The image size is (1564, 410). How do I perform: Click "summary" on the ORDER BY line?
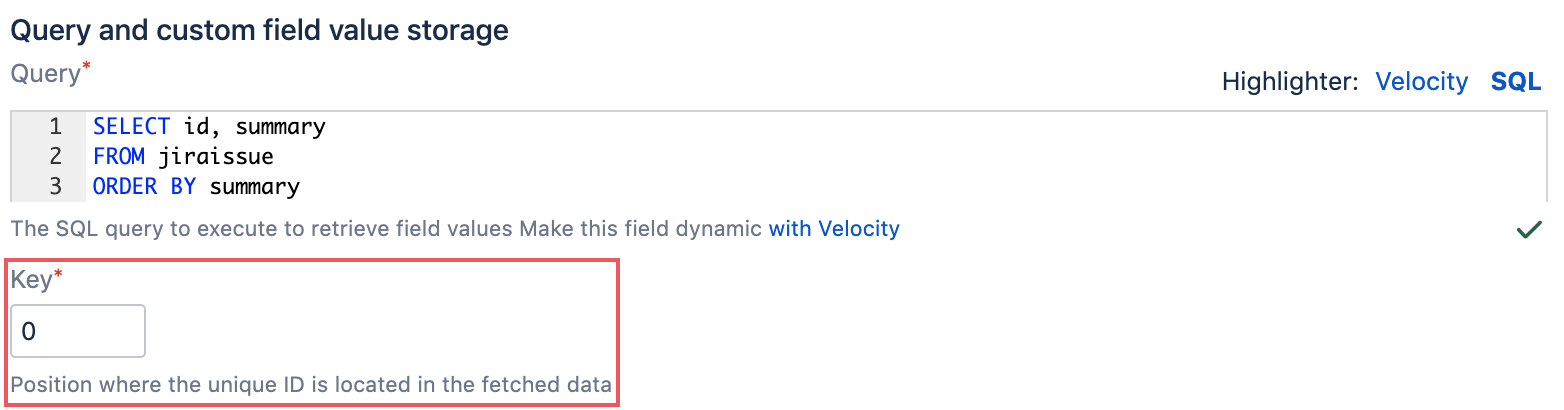[255, 187]
